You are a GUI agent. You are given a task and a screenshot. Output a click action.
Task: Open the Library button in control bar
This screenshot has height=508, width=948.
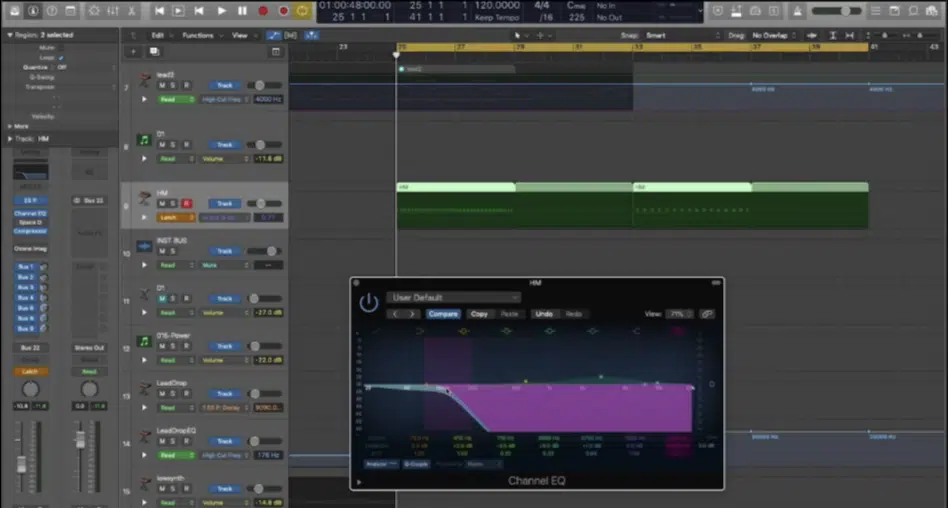(15, 11)
